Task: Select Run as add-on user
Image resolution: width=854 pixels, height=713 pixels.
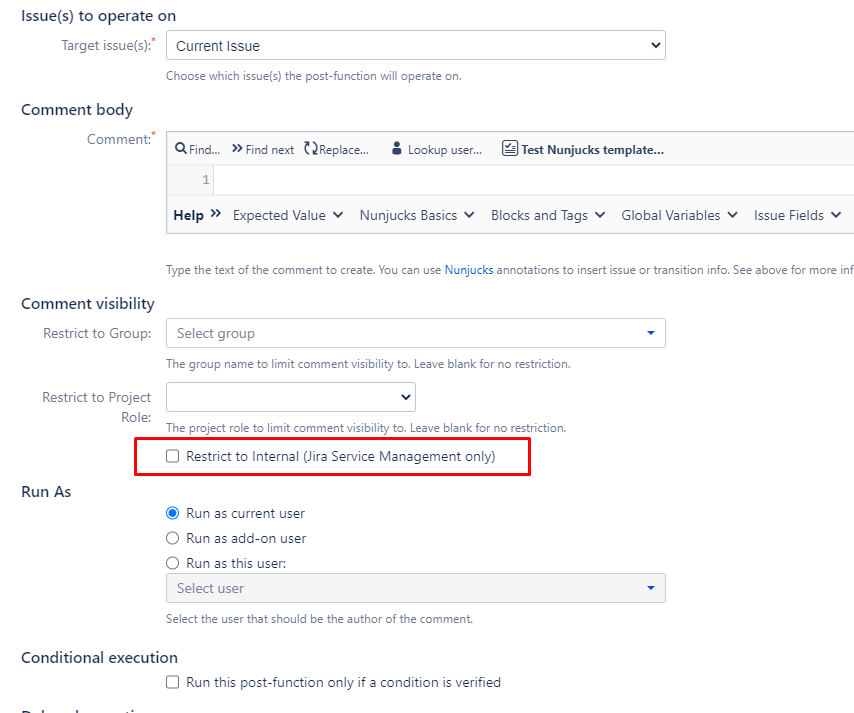Action: pos(173,538)
